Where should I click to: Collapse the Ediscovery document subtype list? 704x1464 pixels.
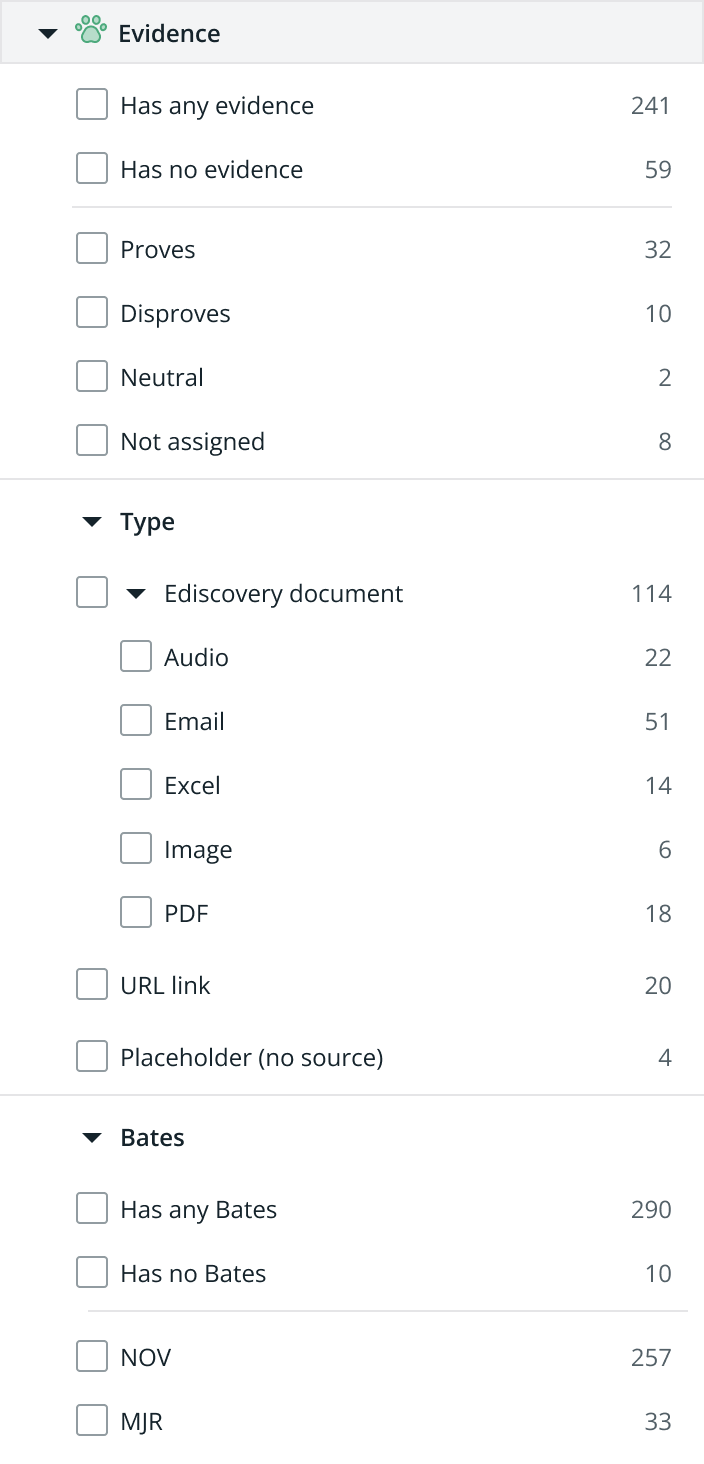click(135, 592)
